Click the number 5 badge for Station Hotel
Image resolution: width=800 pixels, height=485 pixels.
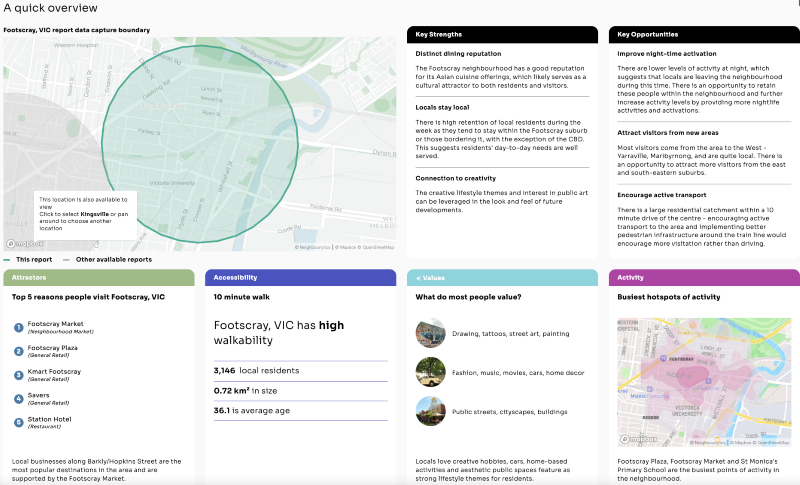pyautogui.click(x=18, y=422)
